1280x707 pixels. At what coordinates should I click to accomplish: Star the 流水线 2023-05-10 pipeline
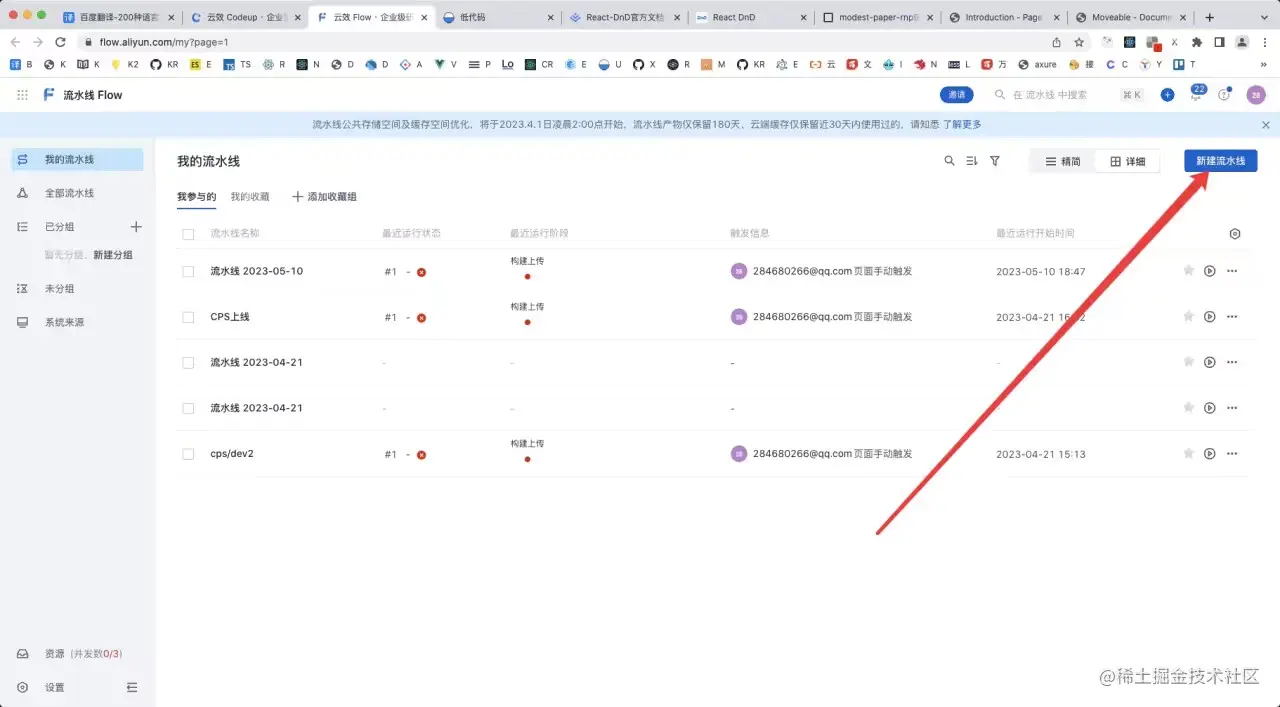(1189, 271)
